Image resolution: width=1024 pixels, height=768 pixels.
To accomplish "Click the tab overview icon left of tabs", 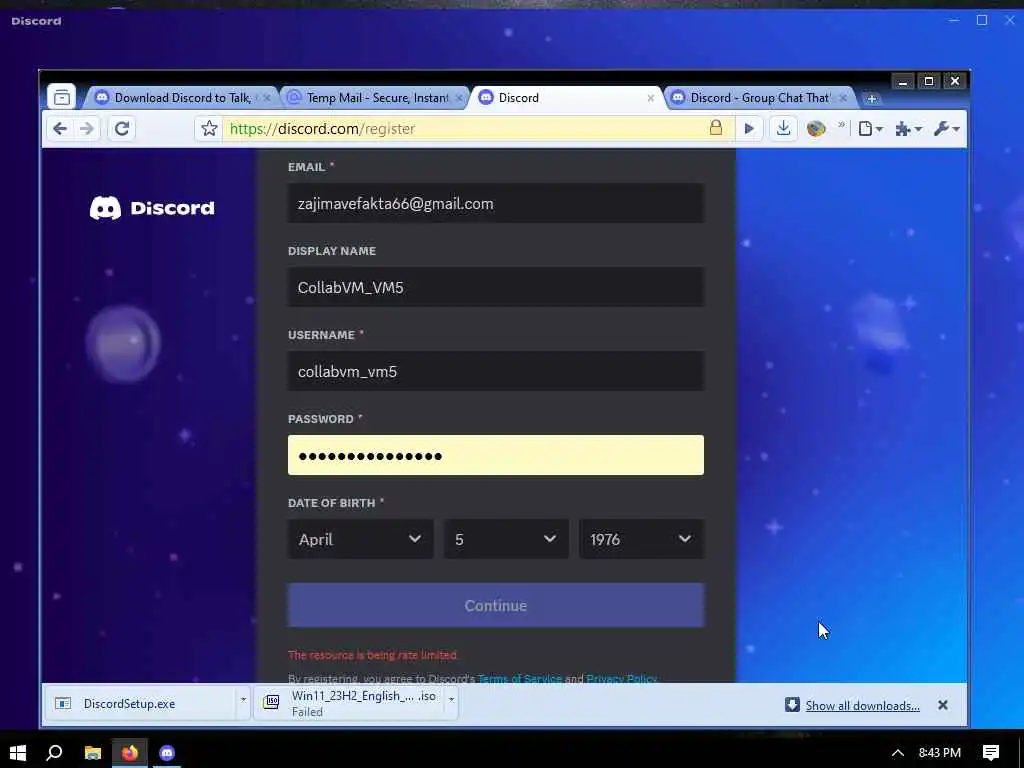I will 62,97.
